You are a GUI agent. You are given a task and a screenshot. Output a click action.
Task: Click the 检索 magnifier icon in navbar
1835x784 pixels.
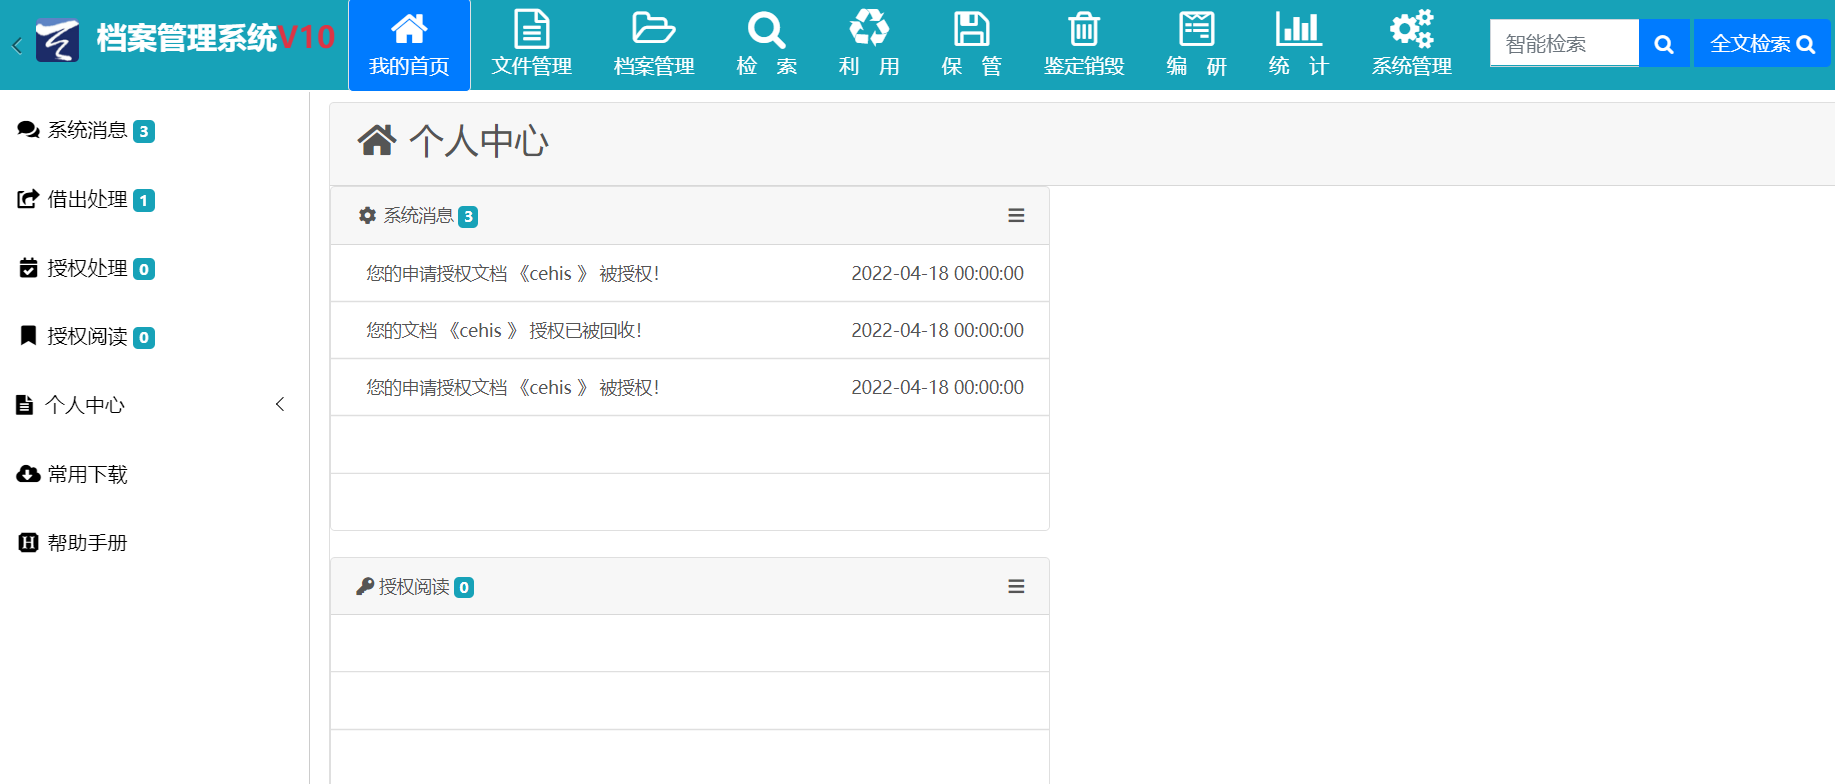tap(766, 30)
